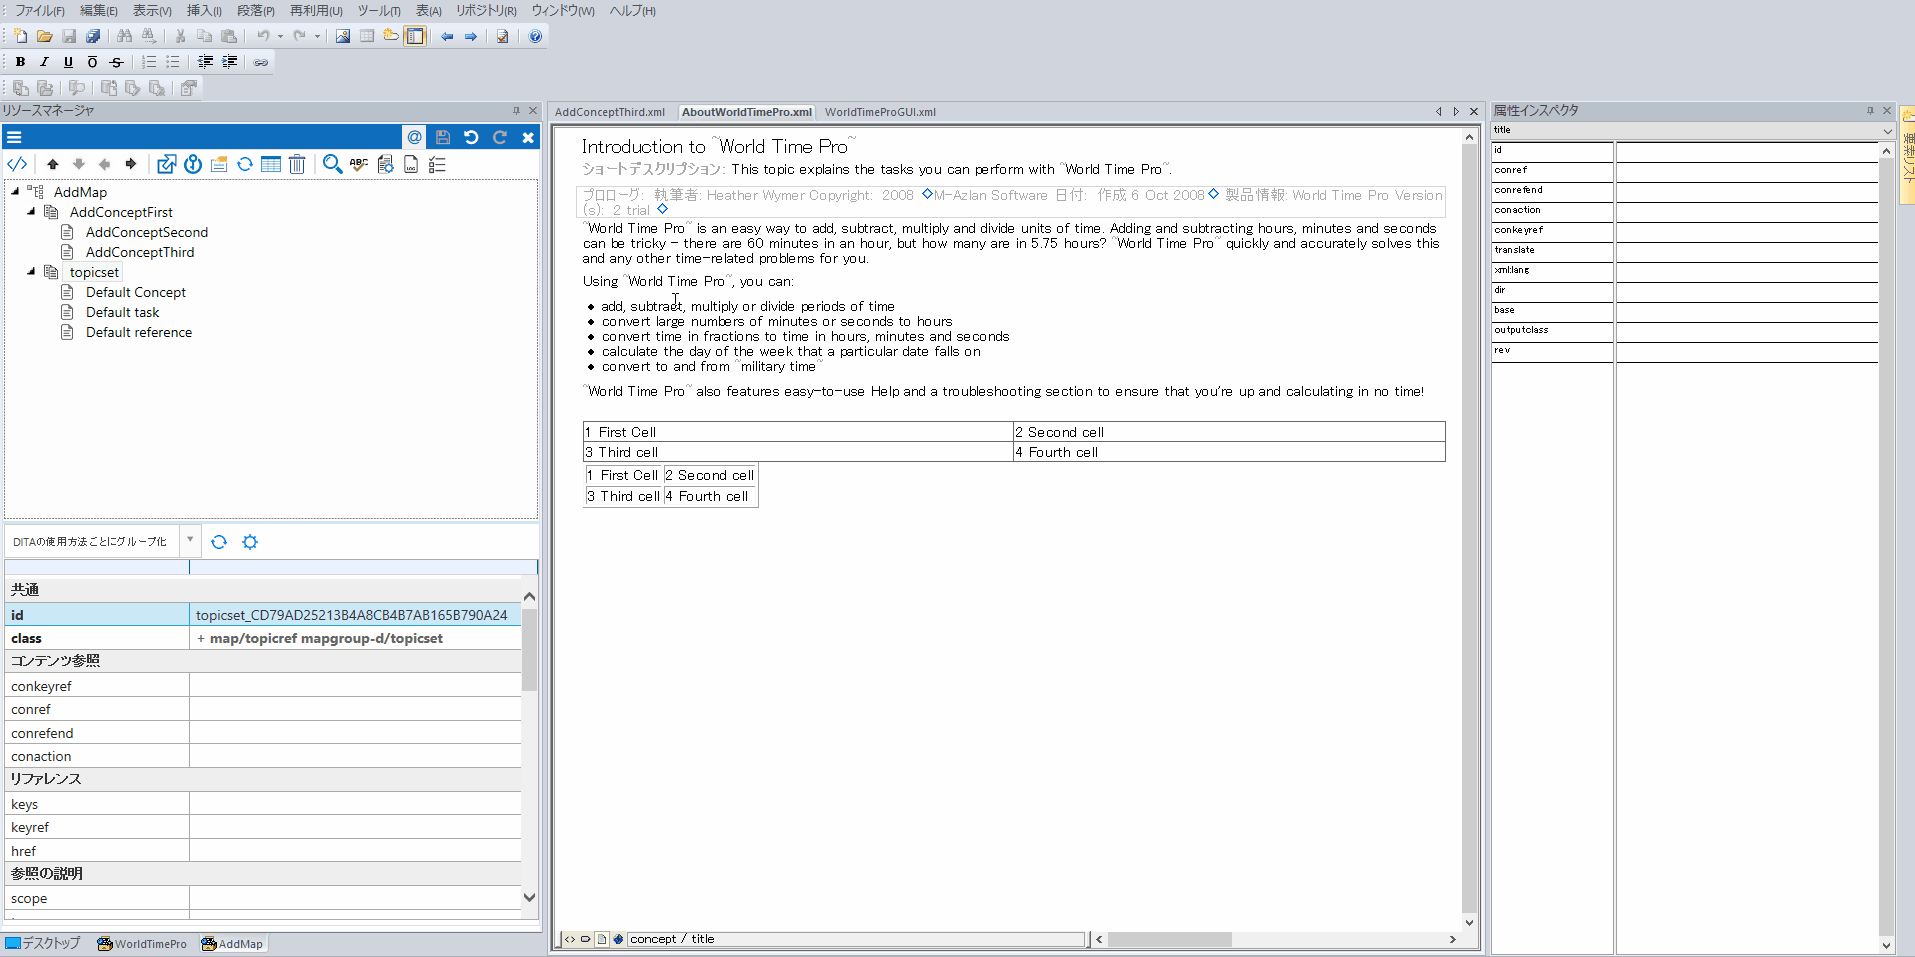Screen dimensions: 1915x957
Task: Click the blue Forward arrow icon
Action: coord(471,36)
